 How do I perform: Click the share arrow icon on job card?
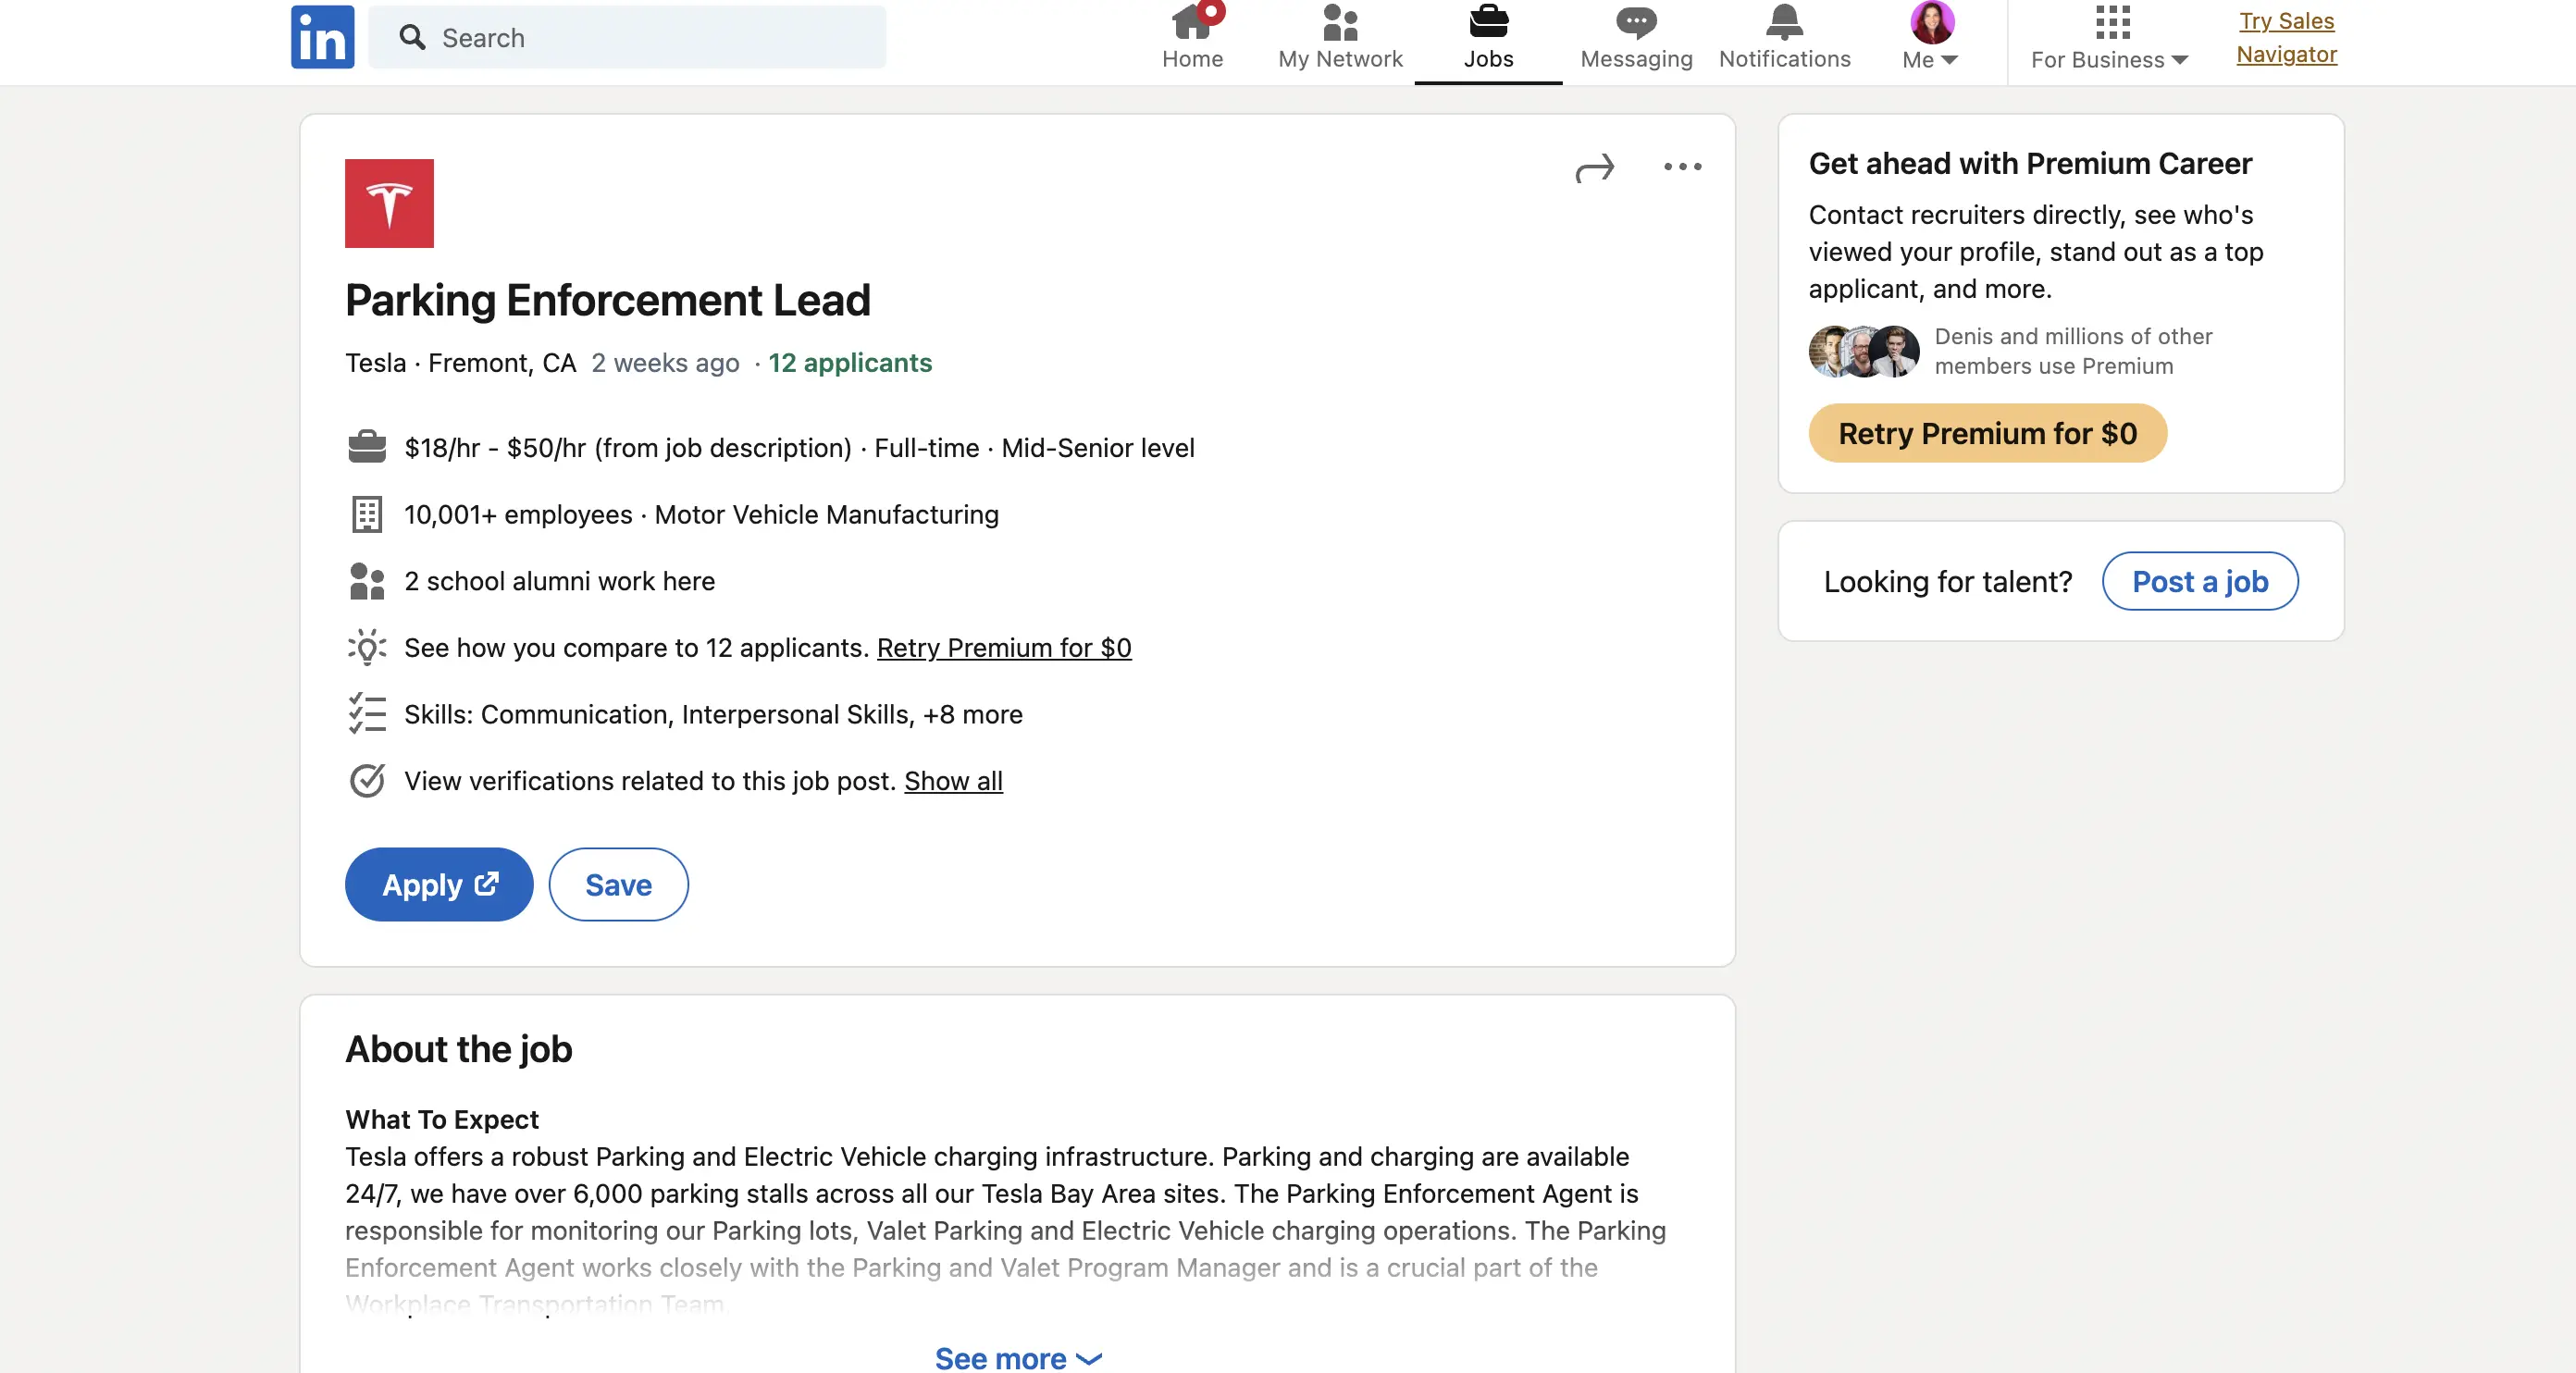1595,167
